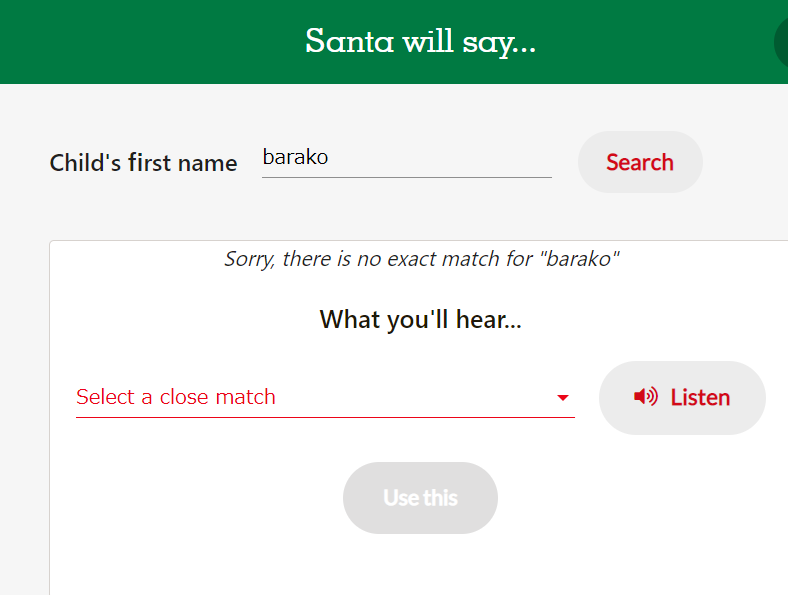Click the red dropdown arrow
This screenshot has height=595, width=788.
point(562,398)
